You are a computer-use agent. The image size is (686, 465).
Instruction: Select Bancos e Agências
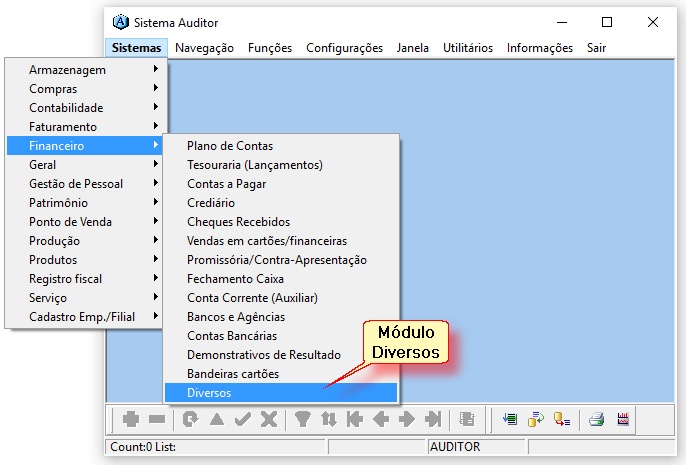[x=281, y=317]
